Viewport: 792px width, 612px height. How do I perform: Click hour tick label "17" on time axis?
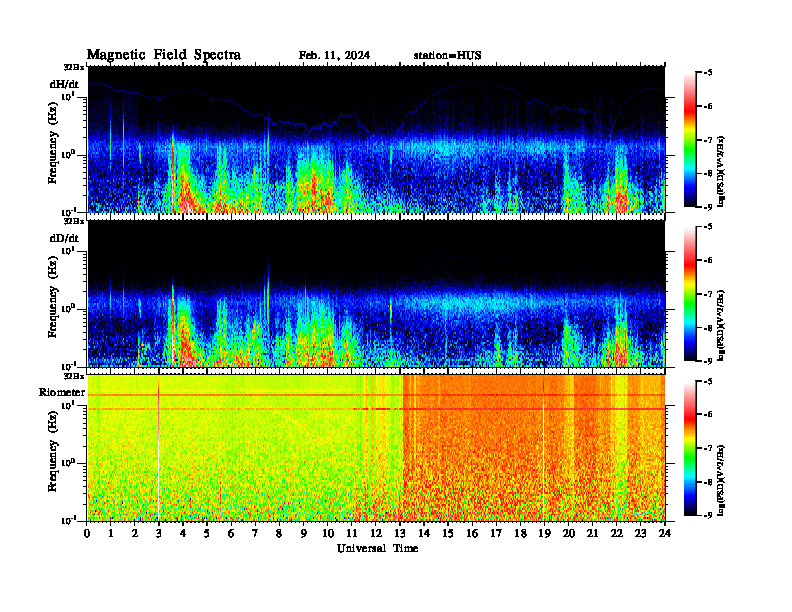pos(496,534)
